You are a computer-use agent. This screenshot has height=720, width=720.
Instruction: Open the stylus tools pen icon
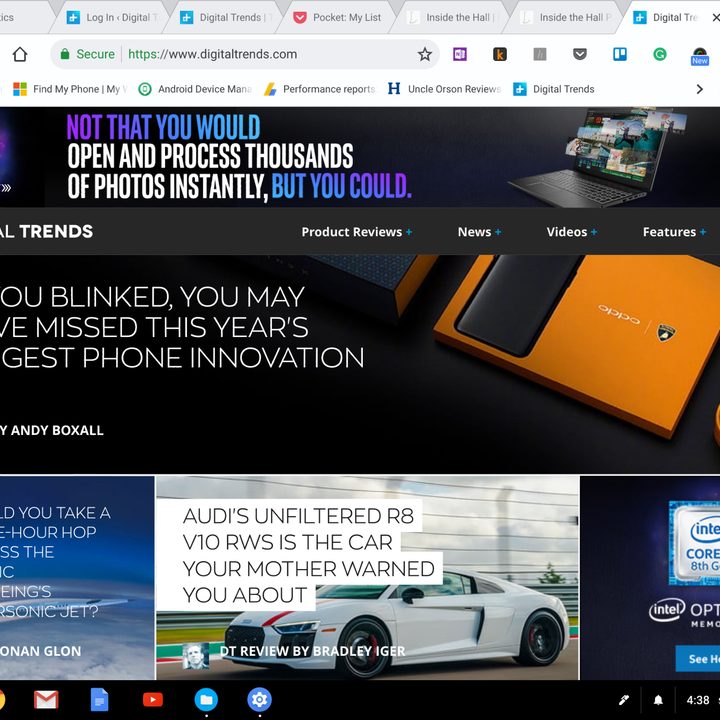click(623, 700)
